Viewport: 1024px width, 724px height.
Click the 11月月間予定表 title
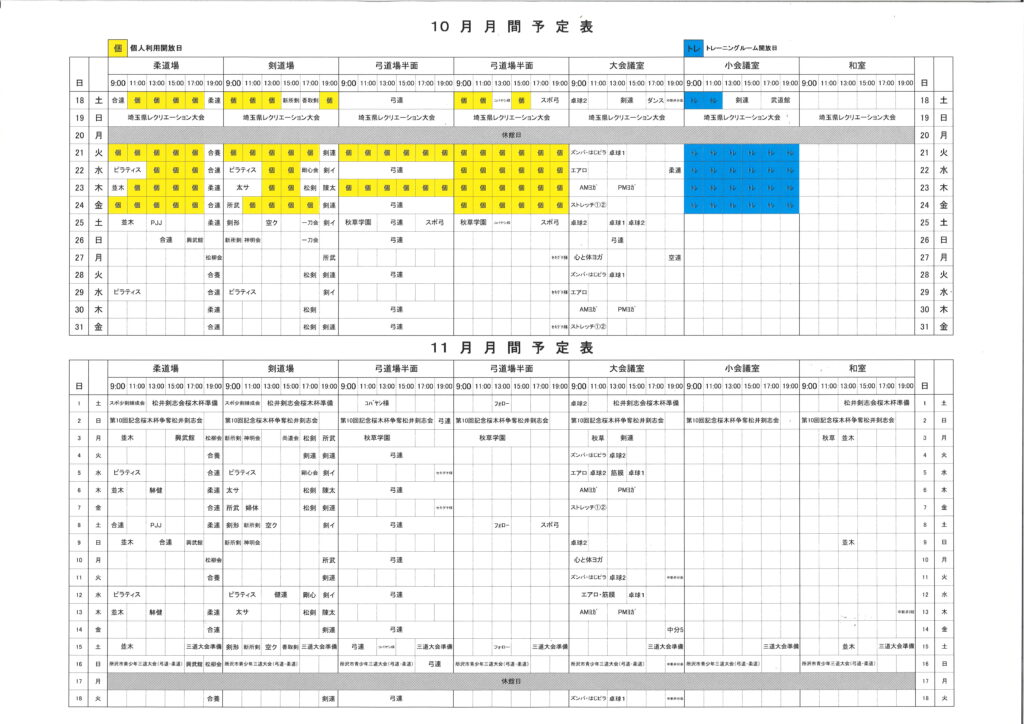512,348
